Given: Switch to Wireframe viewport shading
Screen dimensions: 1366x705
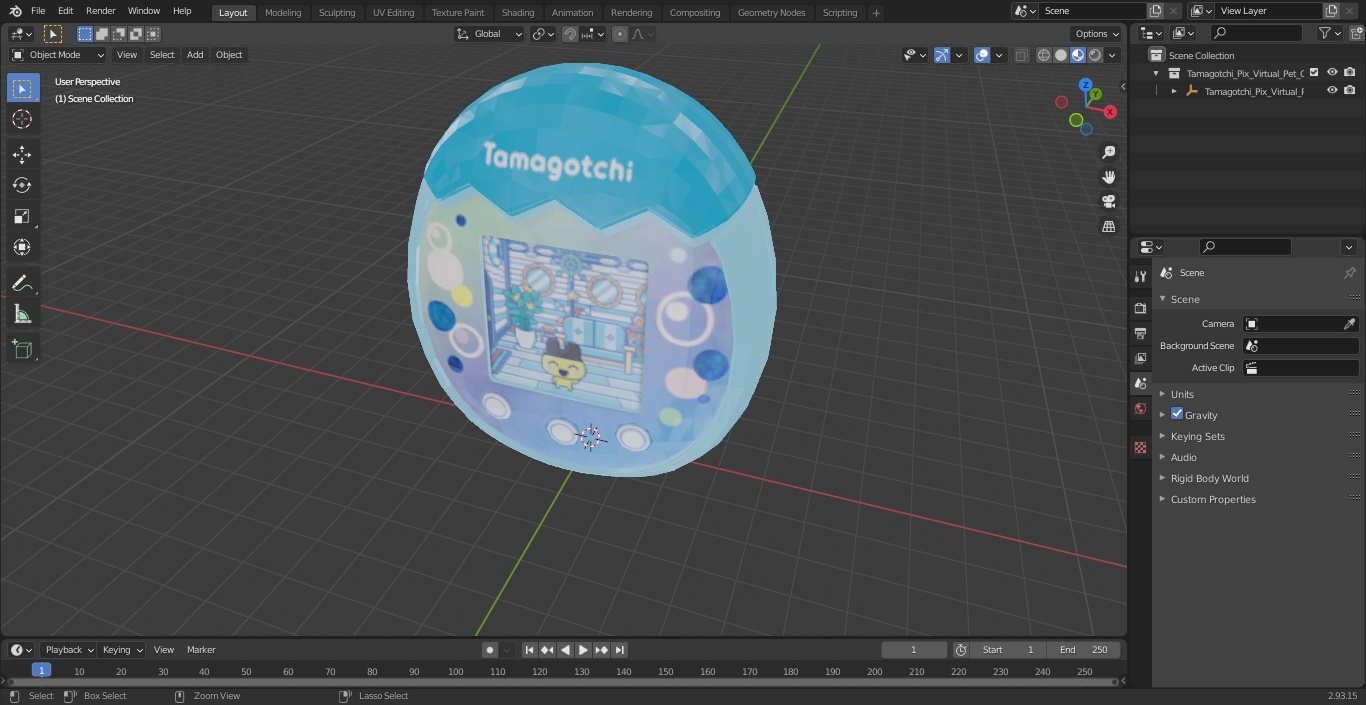Looking at the screenshot, I should pos(1043,55).
